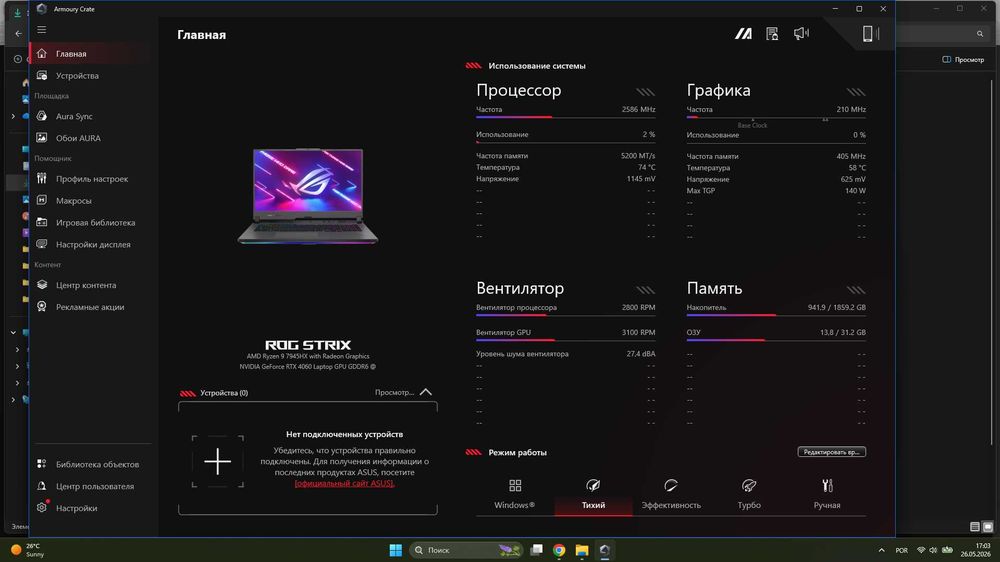Viewport: 1000px width, 562px height.
Task: Click Накопитель storage usage bar
Action: click(776, 314)
